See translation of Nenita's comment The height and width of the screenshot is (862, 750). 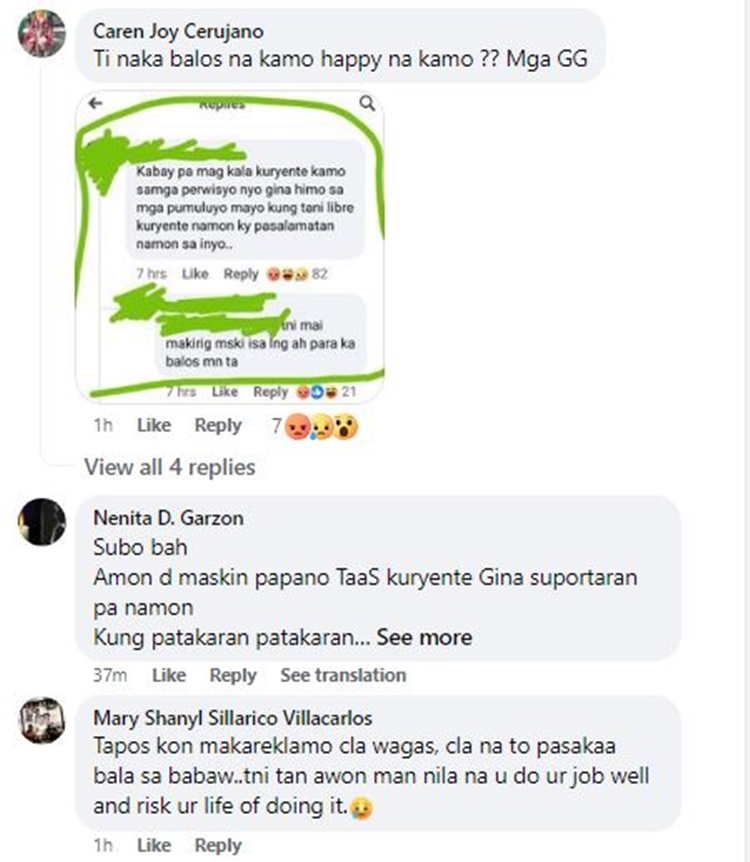pos(343,675)
